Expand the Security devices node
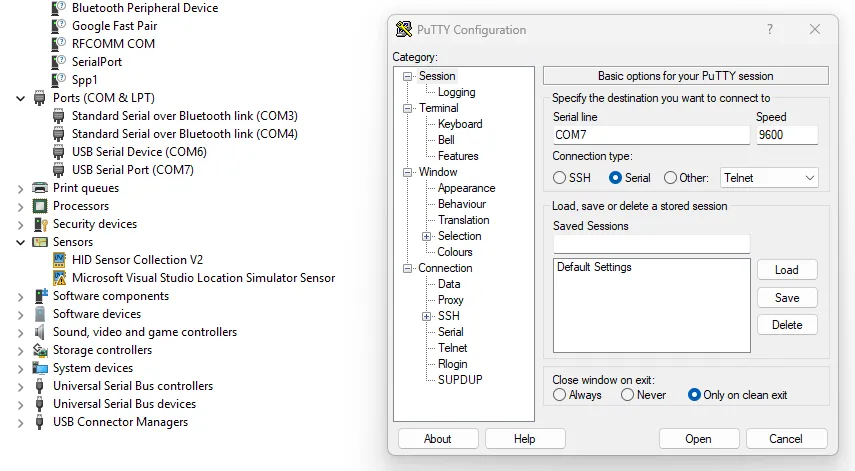 [x=20, y=225]
